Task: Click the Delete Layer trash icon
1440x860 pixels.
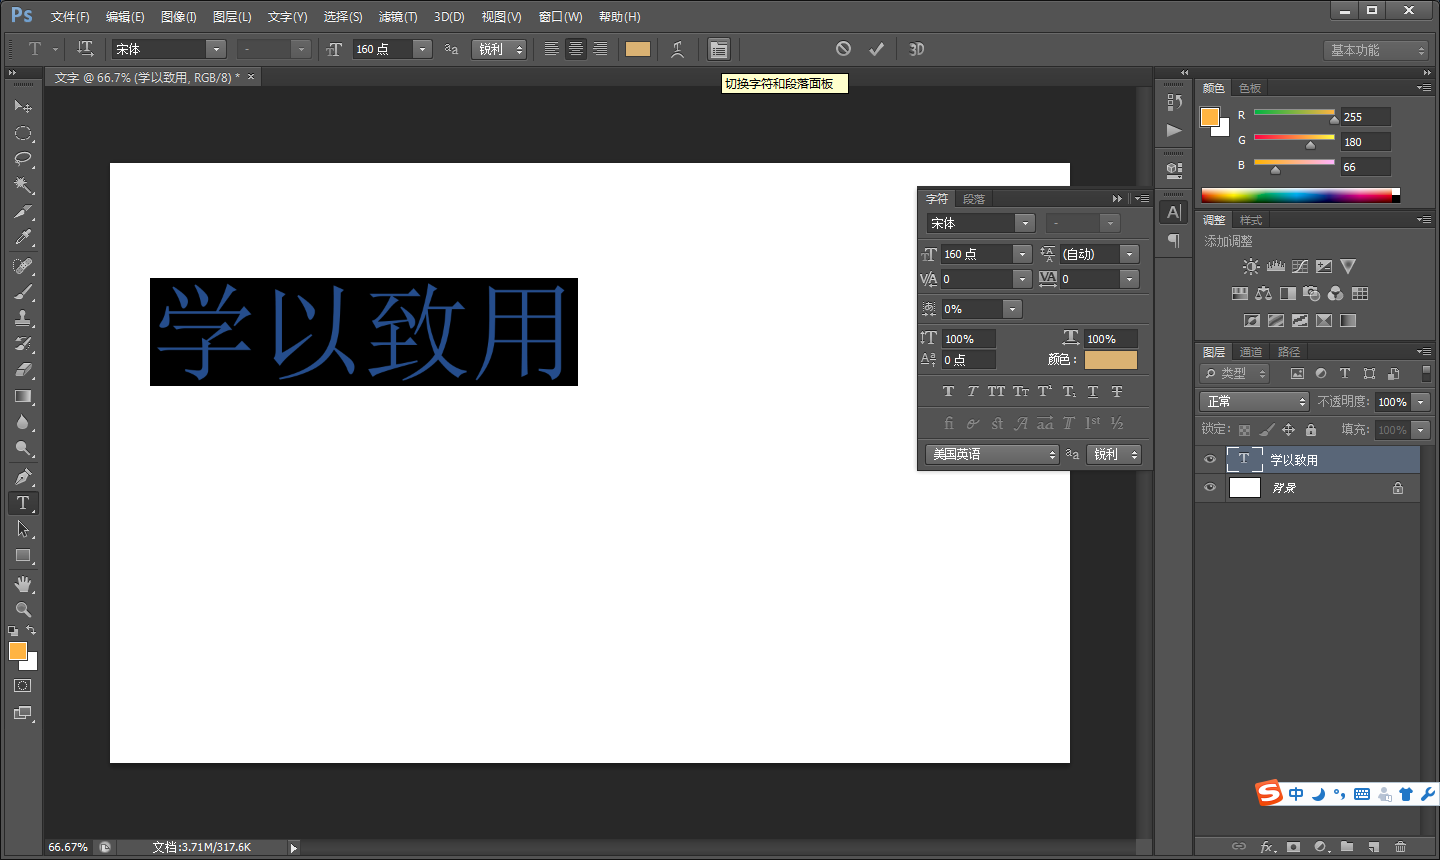Action: coord(1400,847)
